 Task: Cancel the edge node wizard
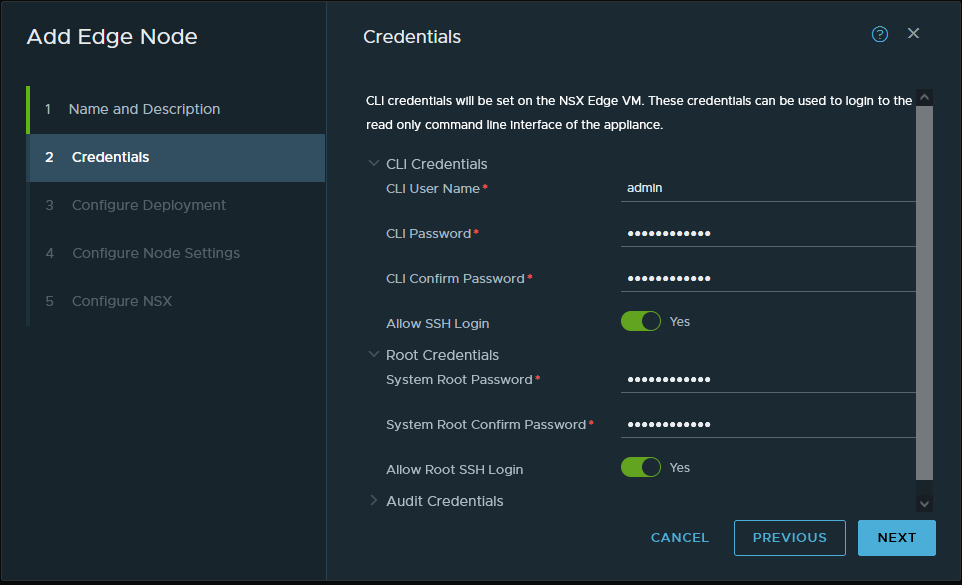pos(679,538)
